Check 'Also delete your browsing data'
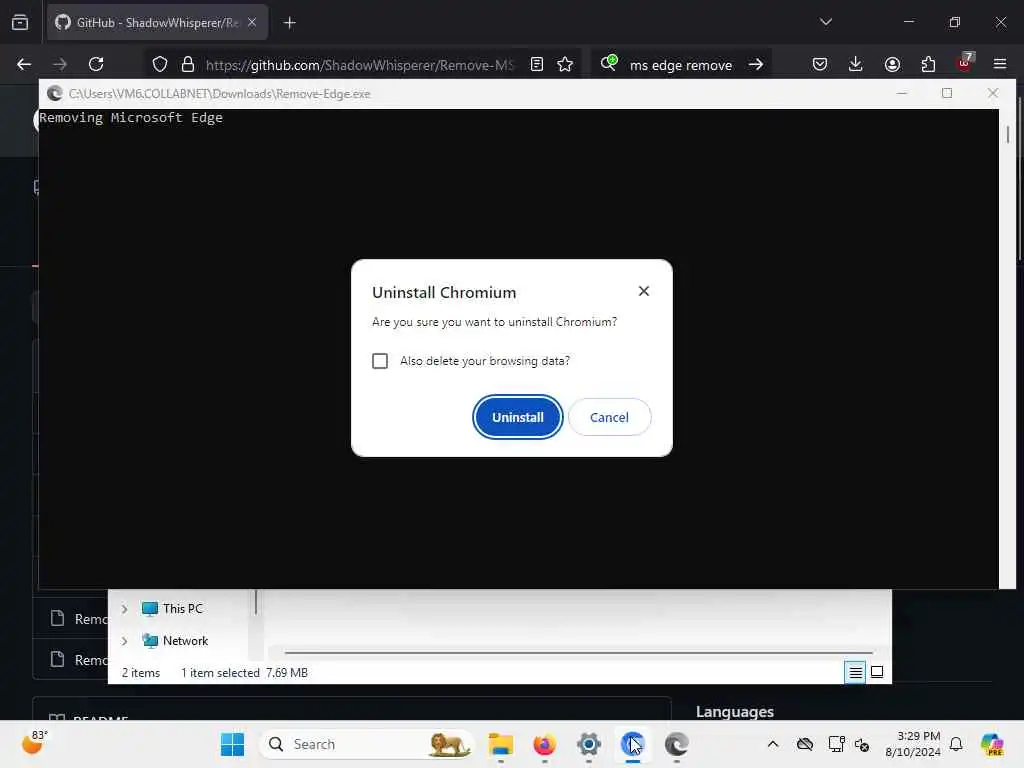This screenshot has width=1024, height=768. [x=379, y=361]
